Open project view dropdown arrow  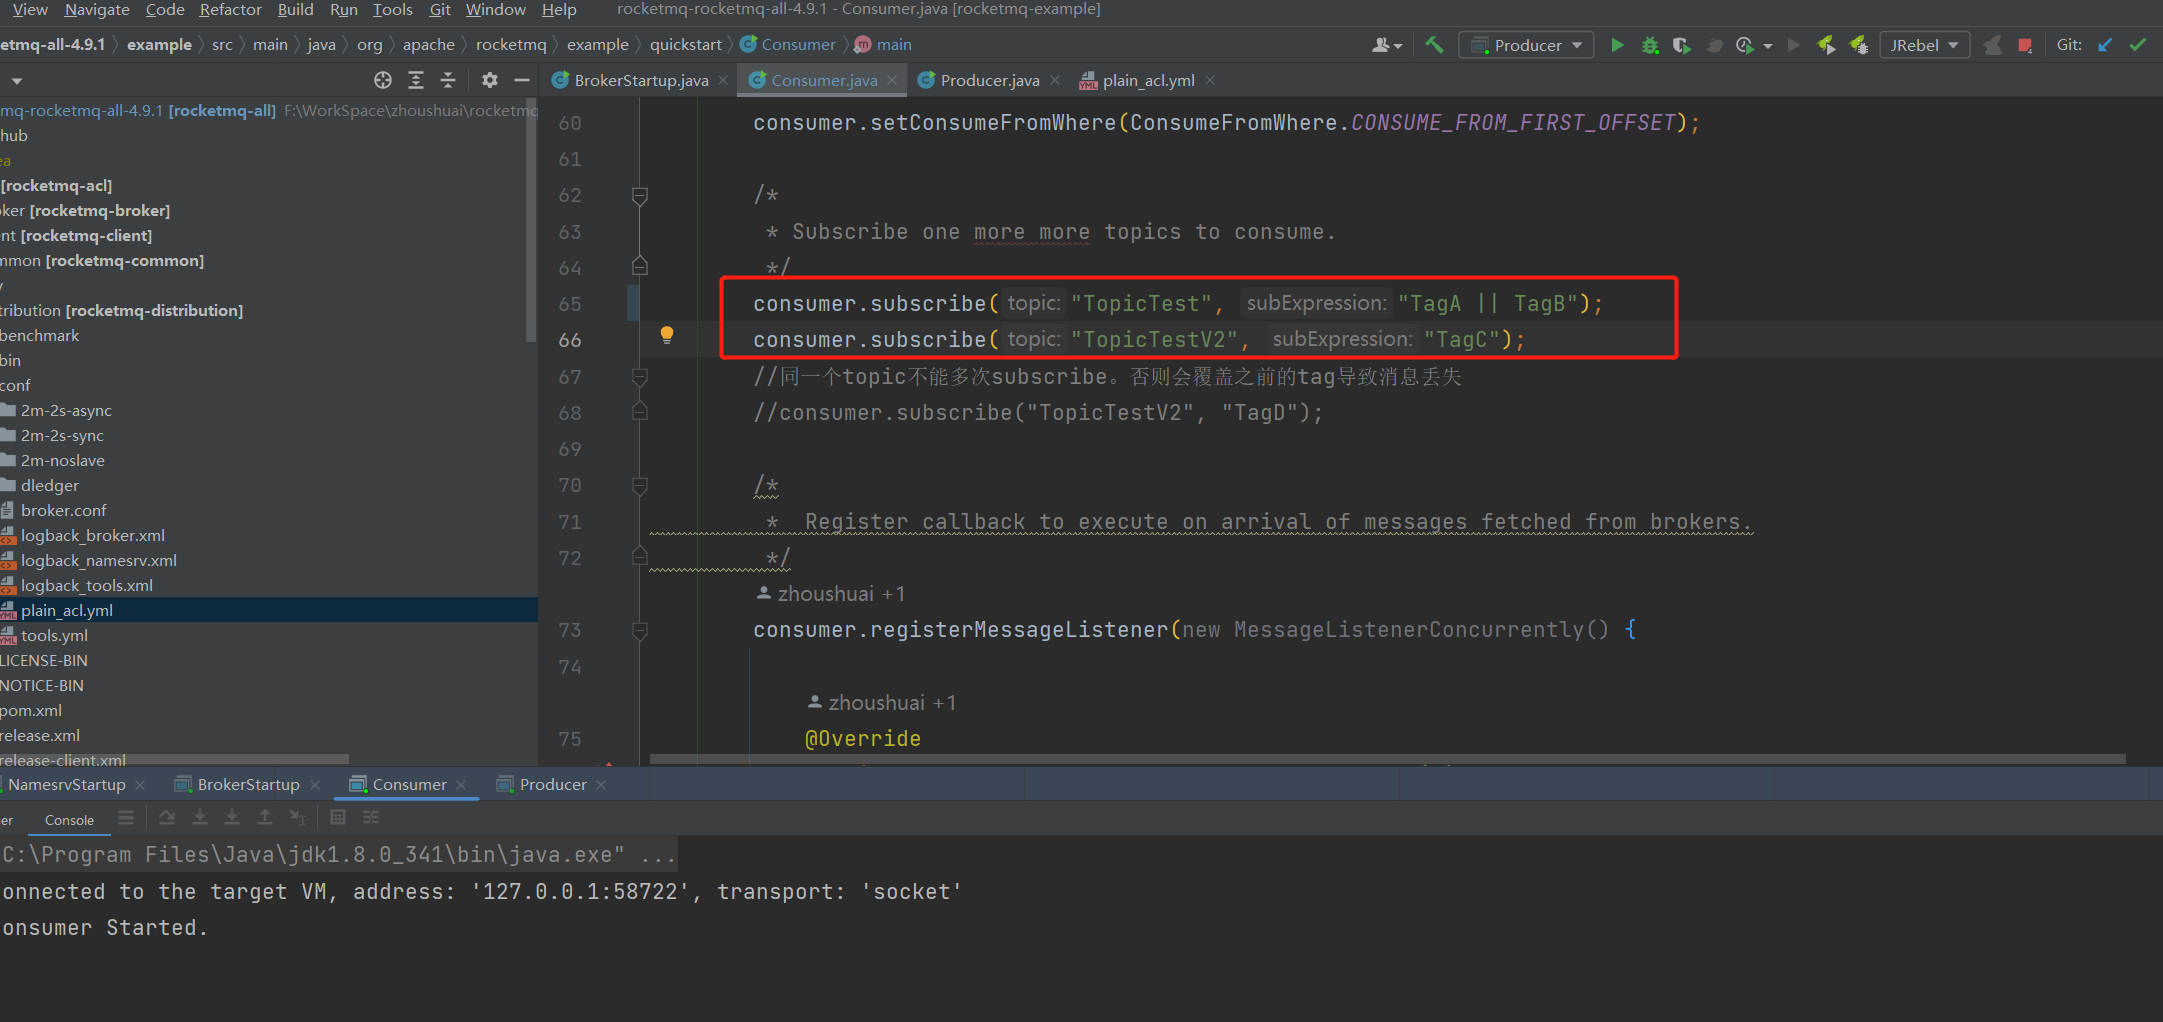click(17, 81)
